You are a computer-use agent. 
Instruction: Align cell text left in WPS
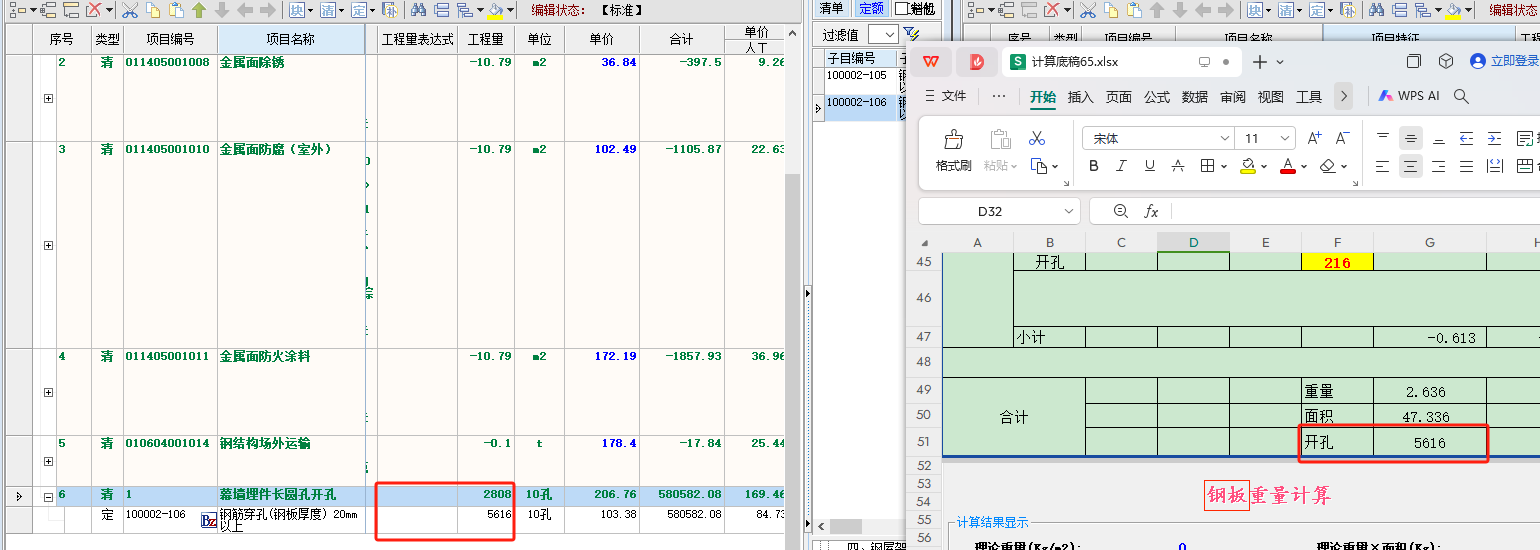[x=1383, y=166]
